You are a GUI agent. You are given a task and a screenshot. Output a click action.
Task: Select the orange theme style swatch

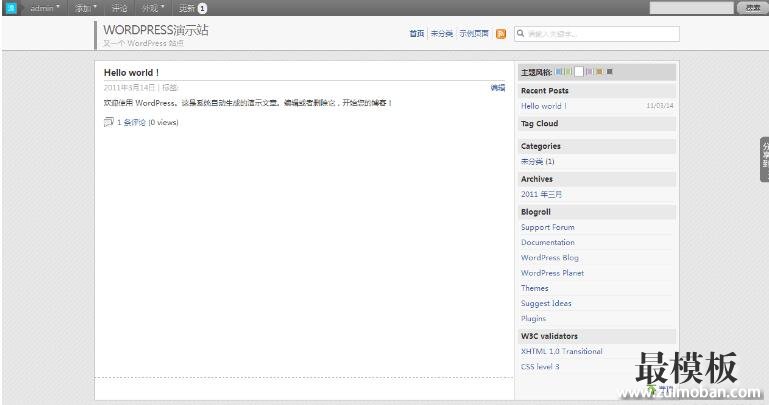(599, 72)
